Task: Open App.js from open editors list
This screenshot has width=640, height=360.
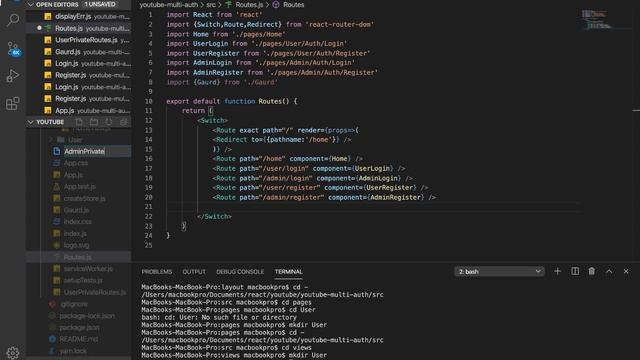Action: pos(79,111)
